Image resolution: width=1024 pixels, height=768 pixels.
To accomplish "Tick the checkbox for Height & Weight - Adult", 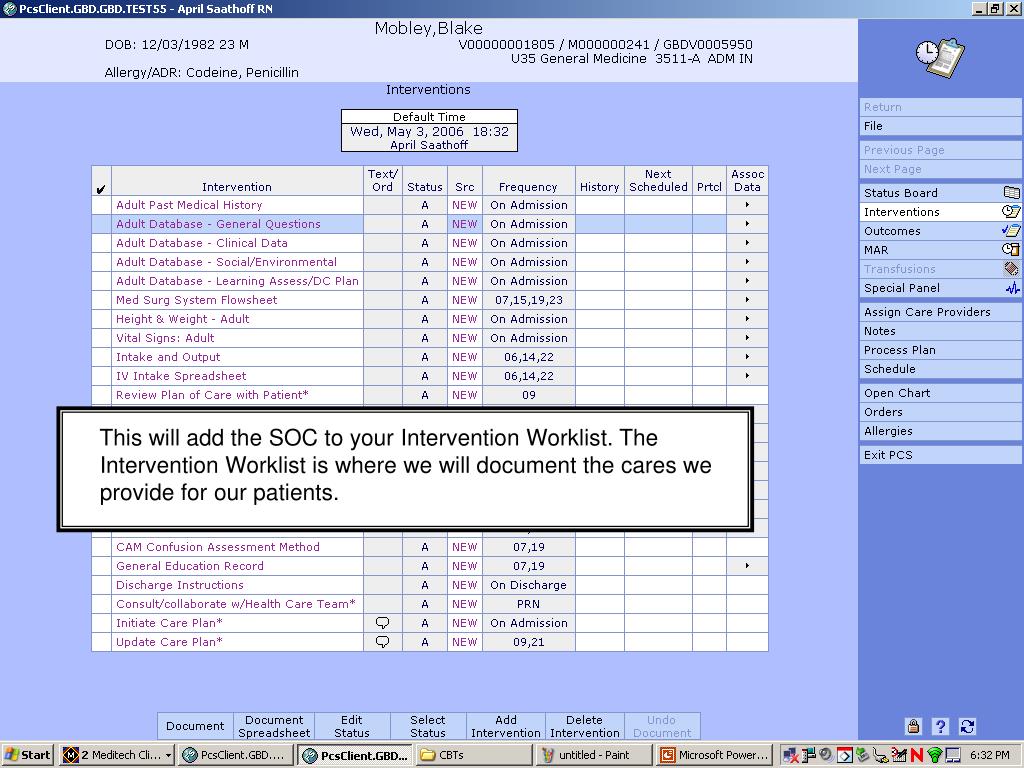I will [x=101, y=319].
